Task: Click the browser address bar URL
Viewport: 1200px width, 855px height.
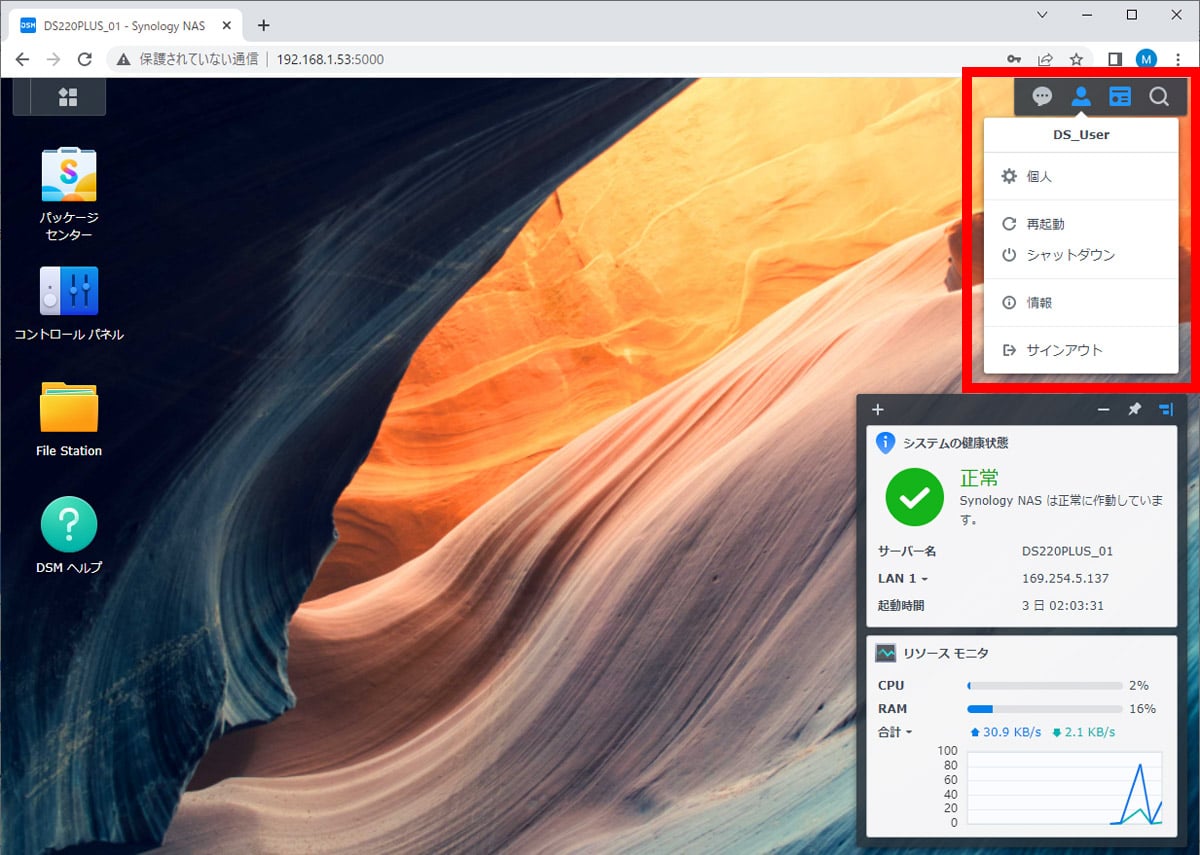Action: click(330, 59)
